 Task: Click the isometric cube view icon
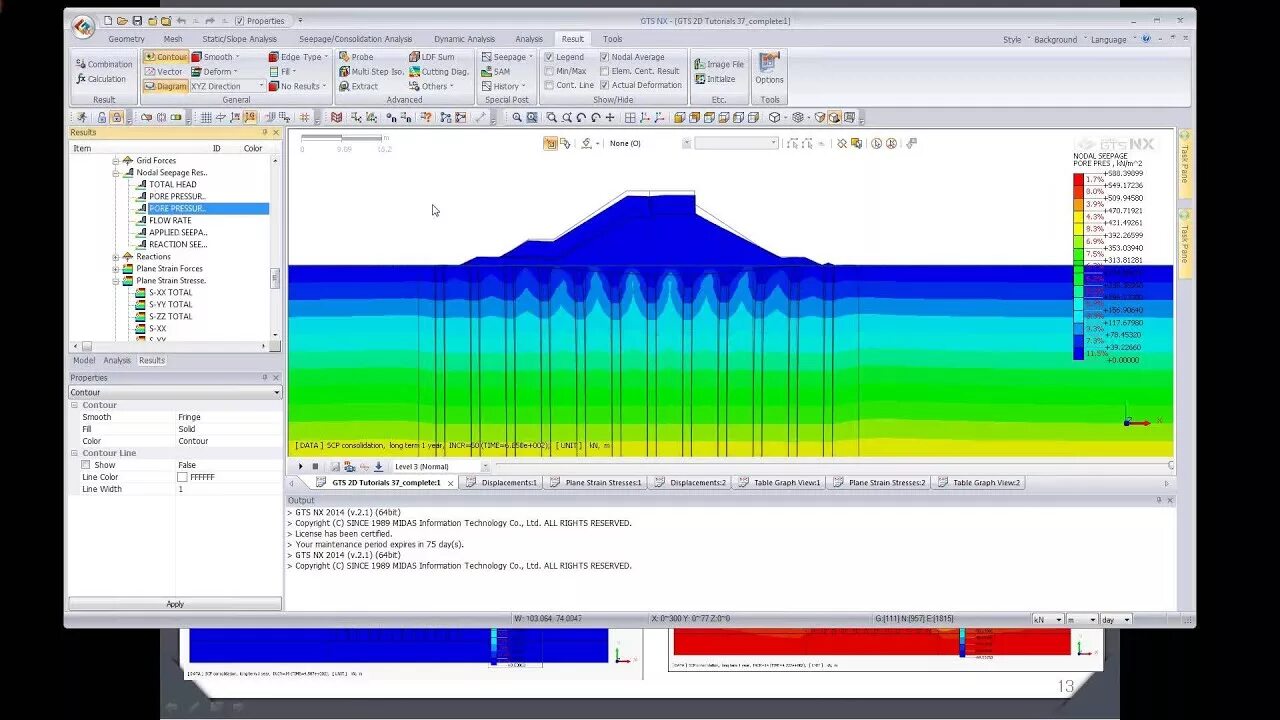point(774,117)
